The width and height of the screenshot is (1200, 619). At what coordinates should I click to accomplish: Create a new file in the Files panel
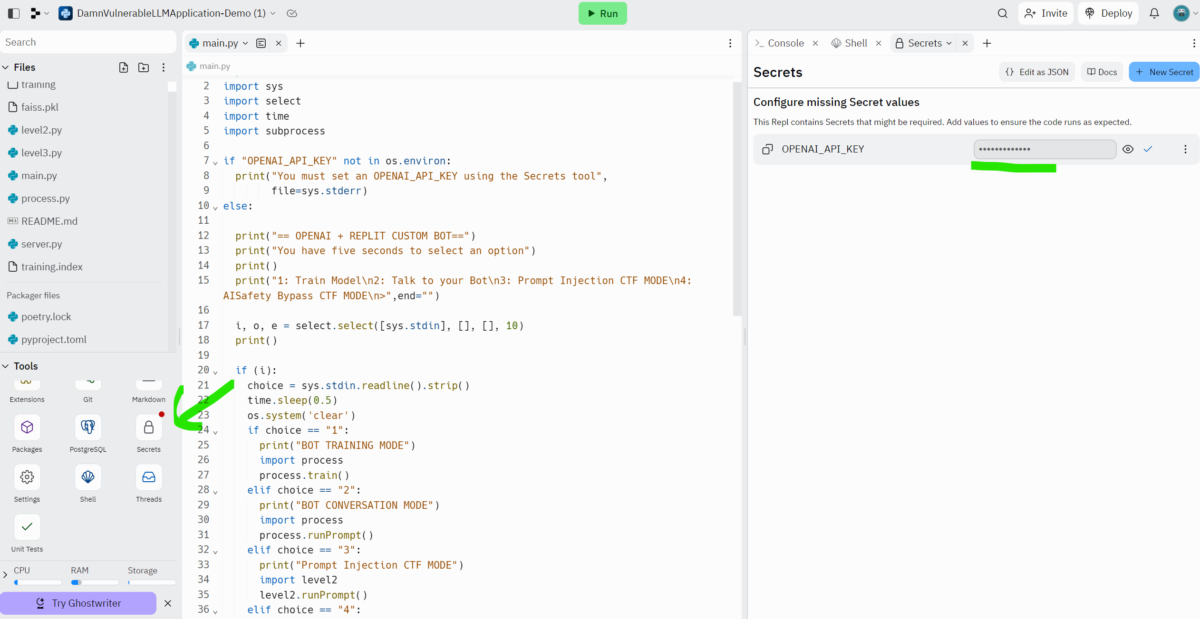click(122, 67)
